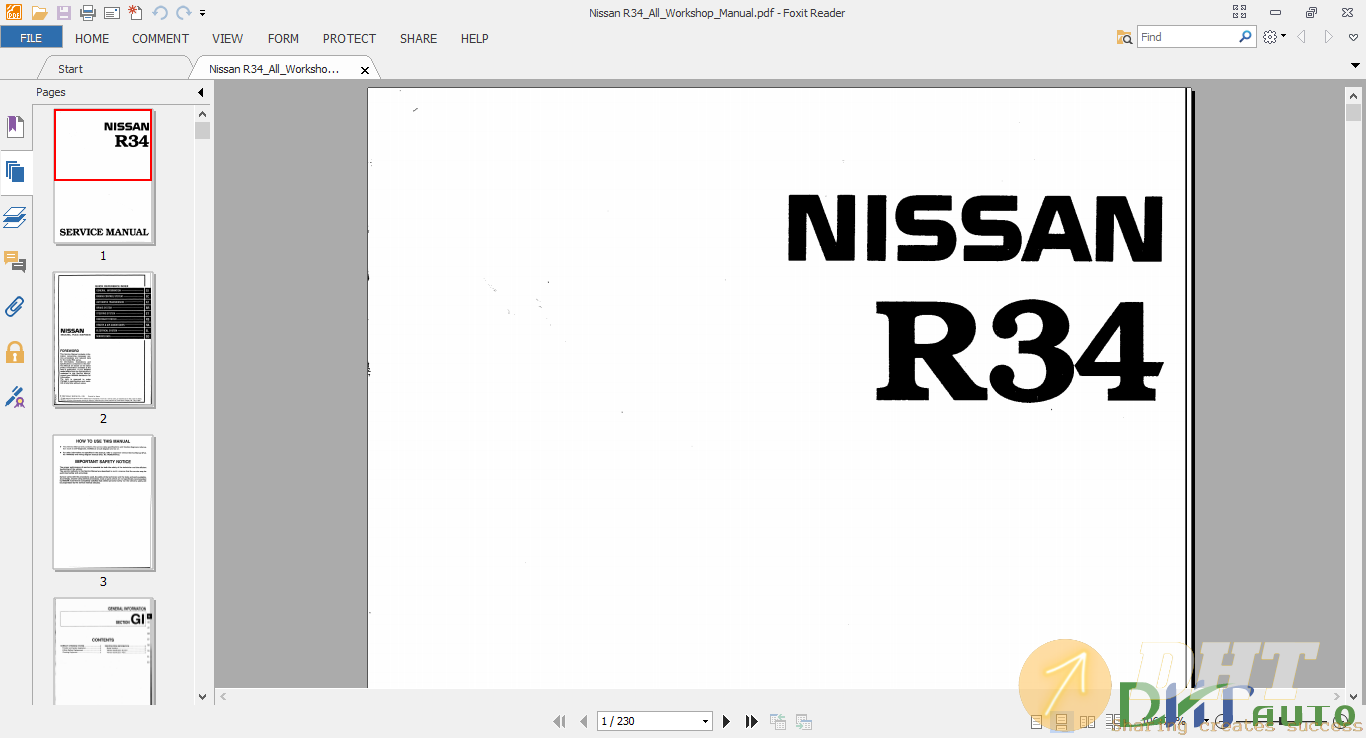Select page 3 thumbnail
Viewport: 1366px width, 738px height.
pyautogui.click(x=103, y=503)
